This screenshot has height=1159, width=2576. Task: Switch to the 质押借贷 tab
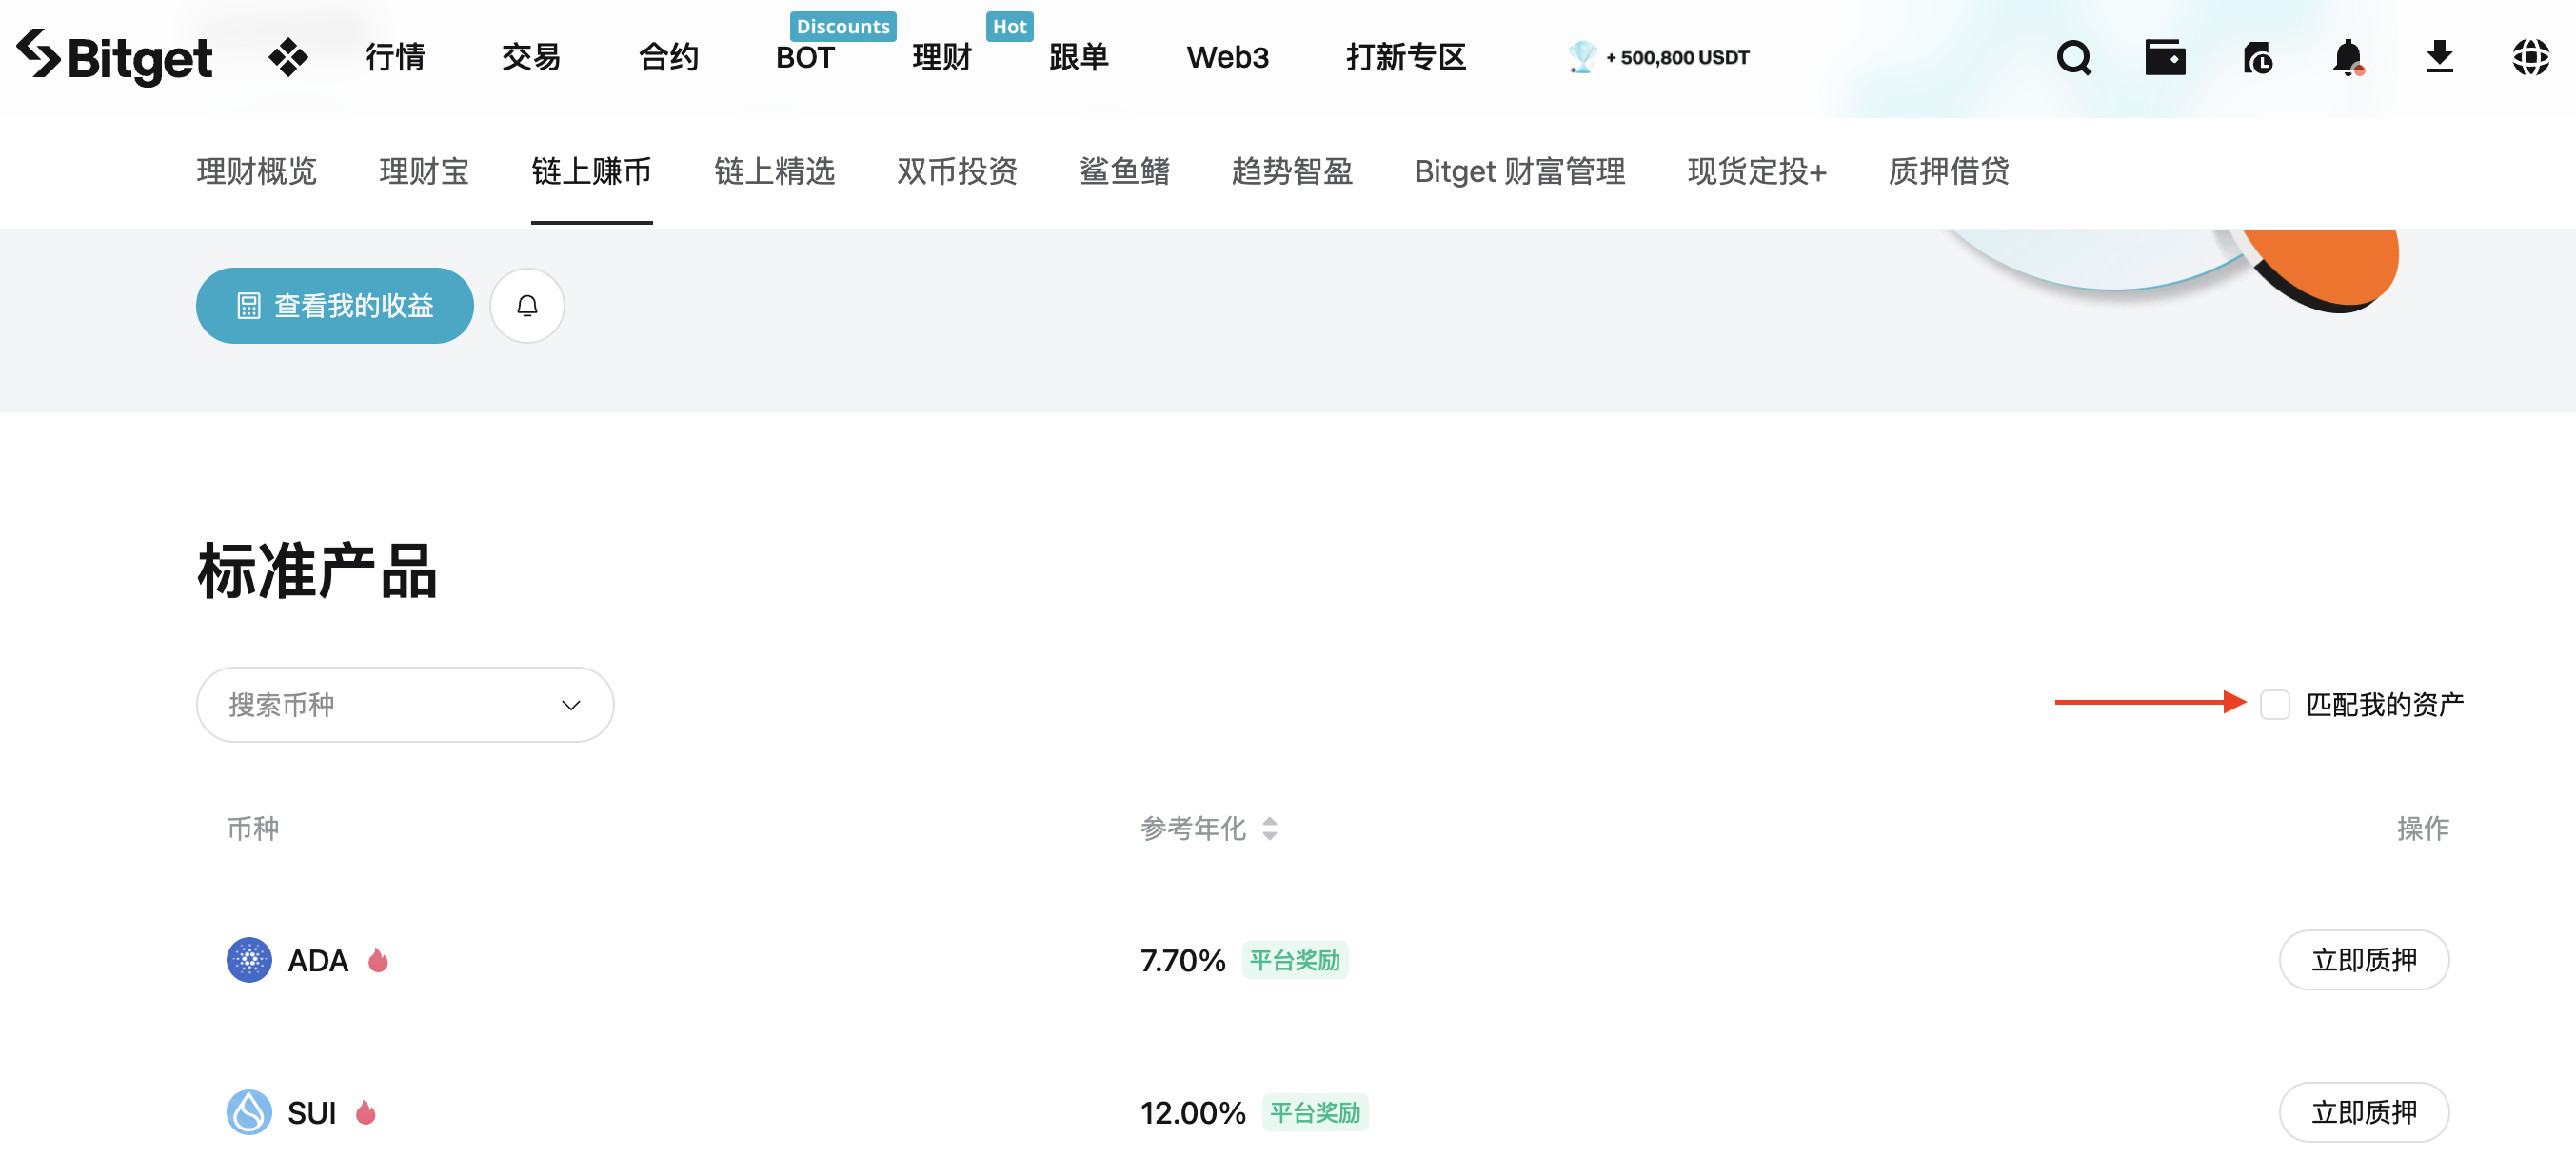1949,171
